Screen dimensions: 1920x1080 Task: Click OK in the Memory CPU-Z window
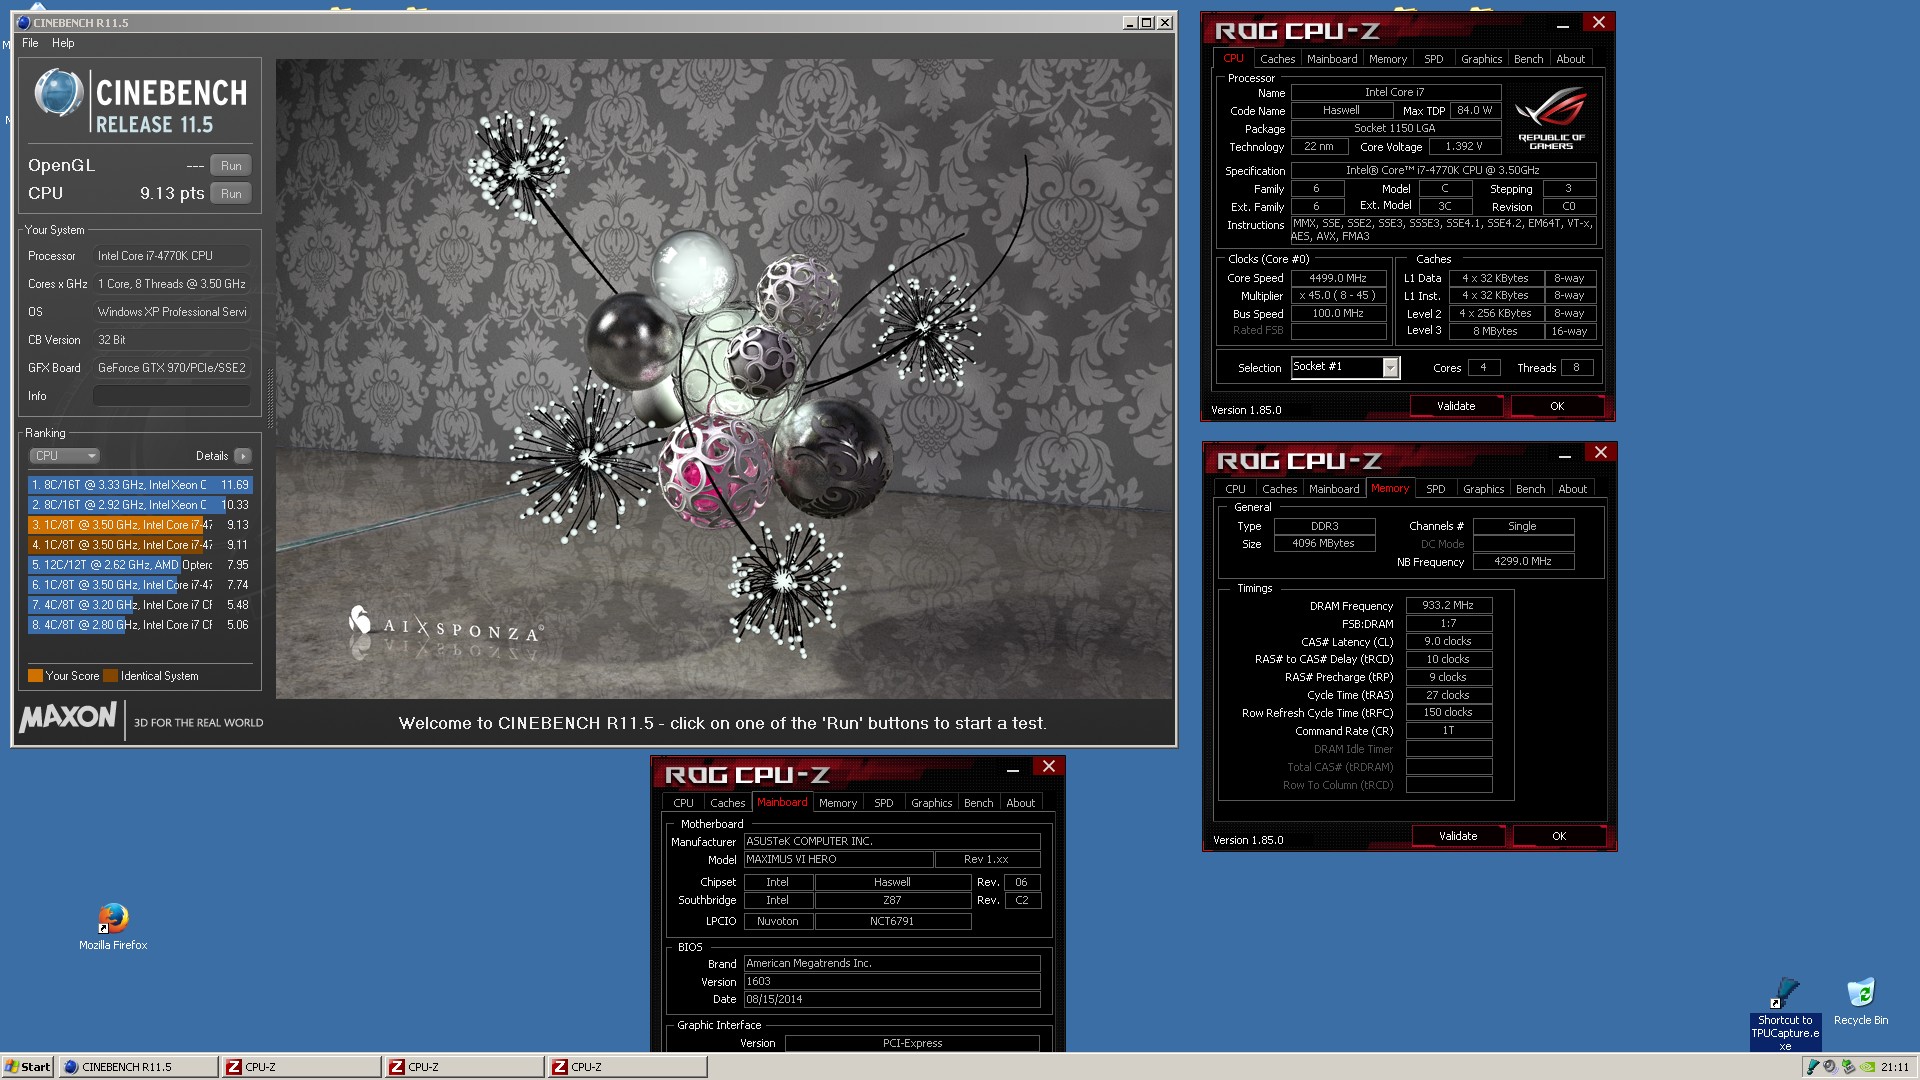pyautogui.click(x=1559, y=836)
